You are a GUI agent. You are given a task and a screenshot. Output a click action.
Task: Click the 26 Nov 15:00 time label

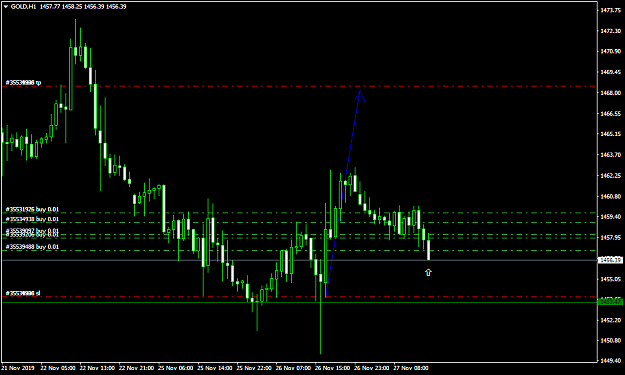pos(332,368)
